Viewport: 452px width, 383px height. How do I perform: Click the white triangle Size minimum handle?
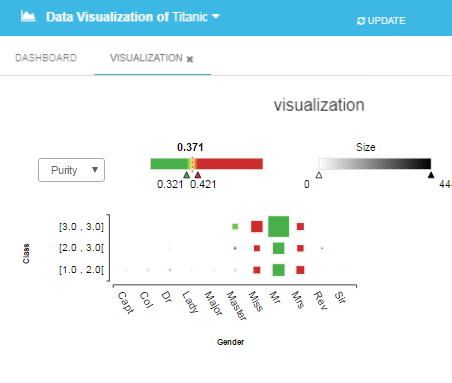click(319, 175)
